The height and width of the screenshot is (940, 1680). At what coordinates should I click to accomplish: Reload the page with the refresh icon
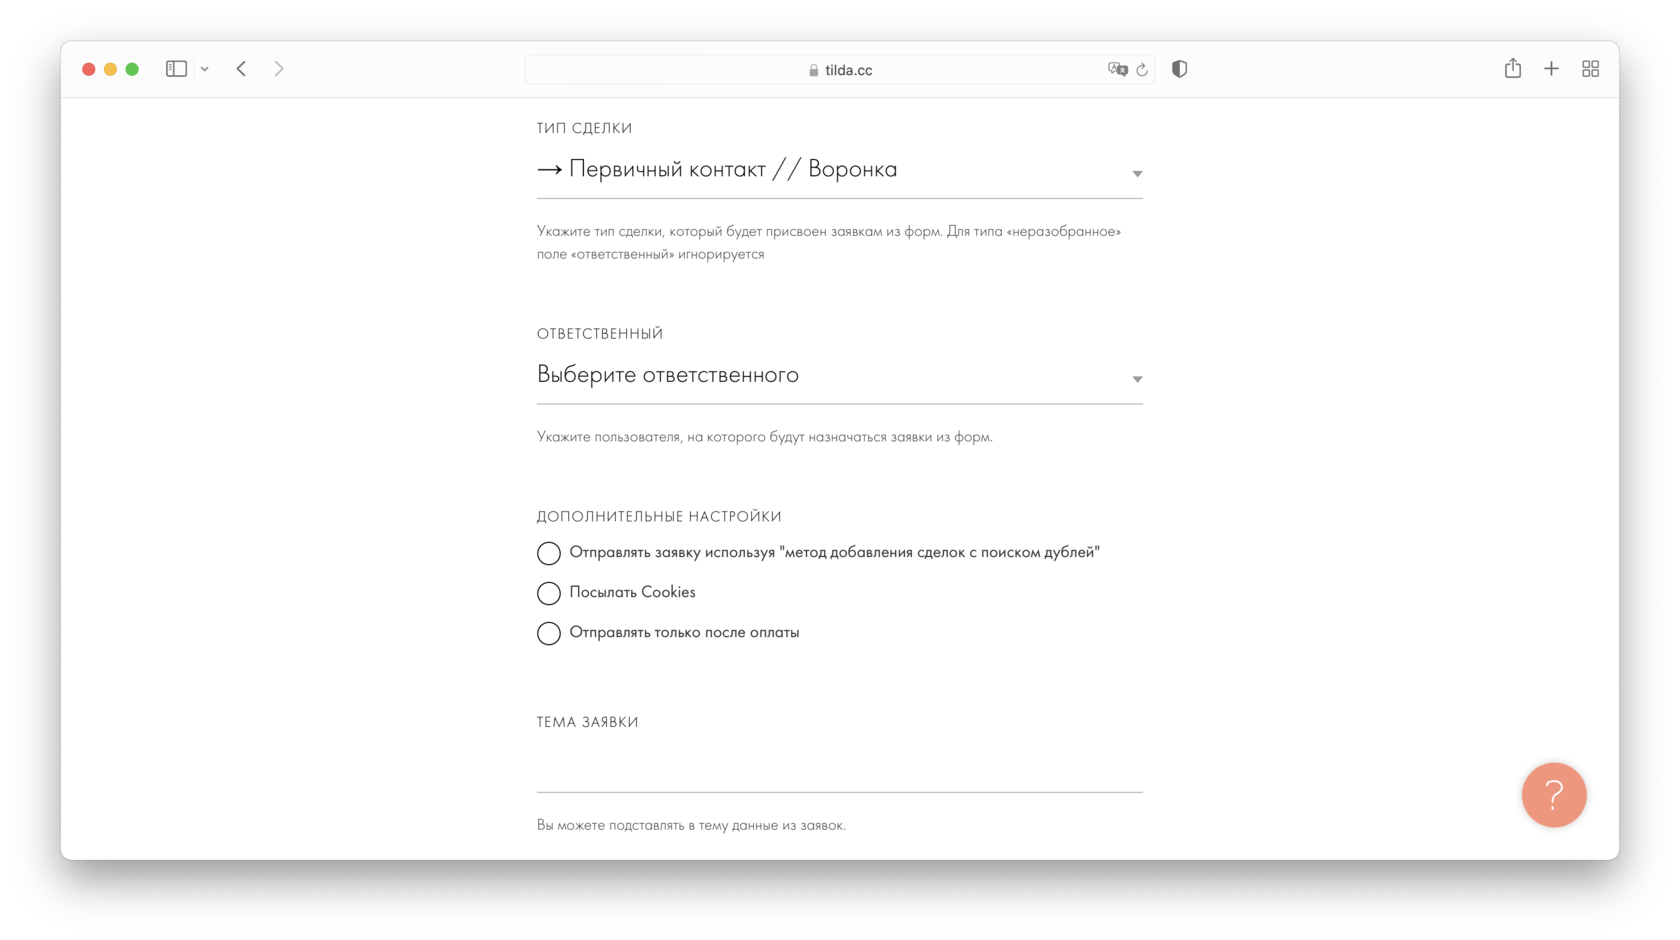[x=1142, y=69]
